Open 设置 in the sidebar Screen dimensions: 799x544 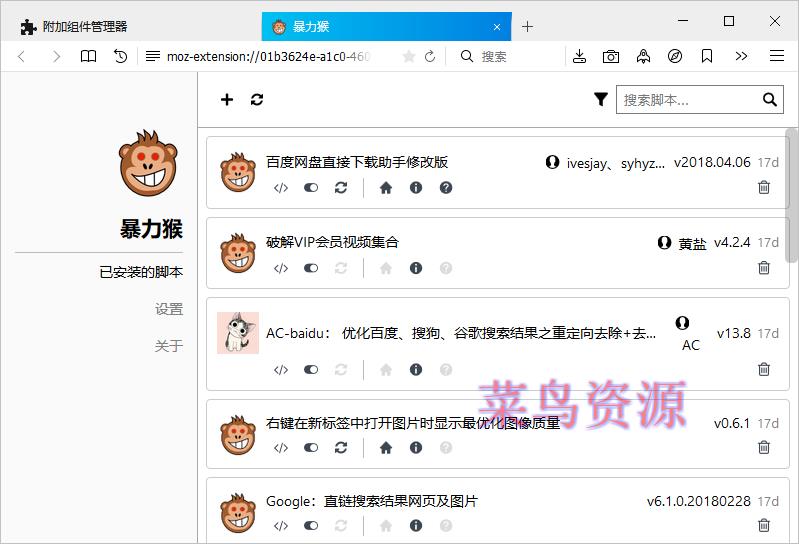(x=169, y=309)
